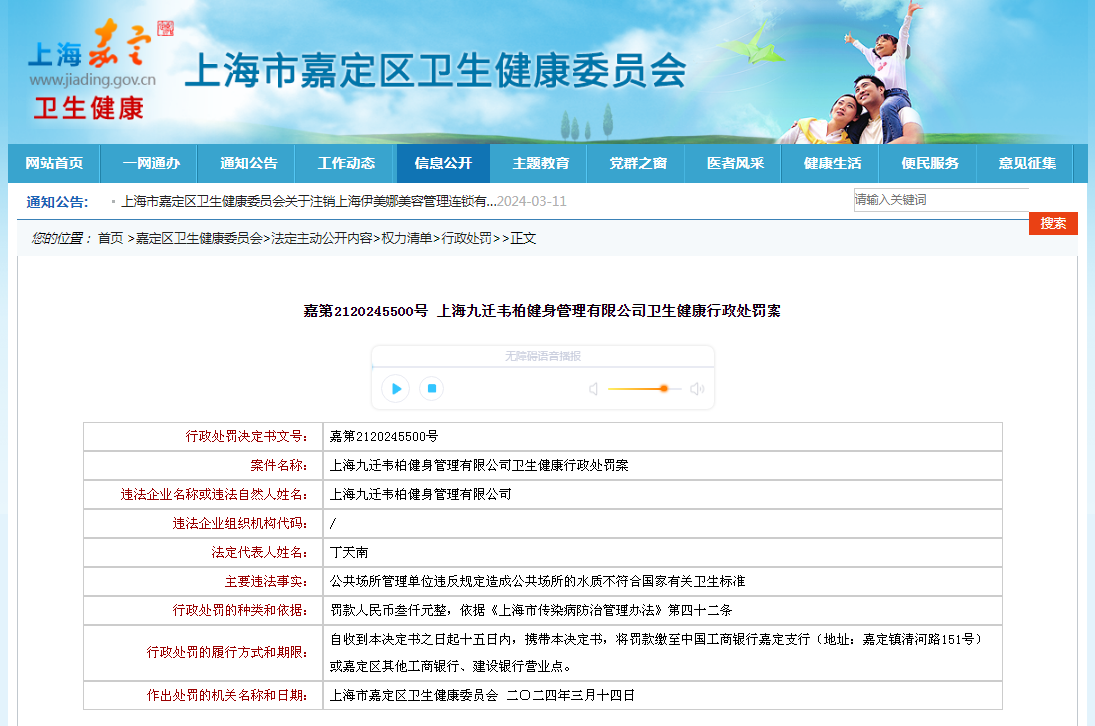Viewport: 1095px width, 726px height.
Task: Click the 作出处罚的机关名称和日期 label
Action: [227, 696]
